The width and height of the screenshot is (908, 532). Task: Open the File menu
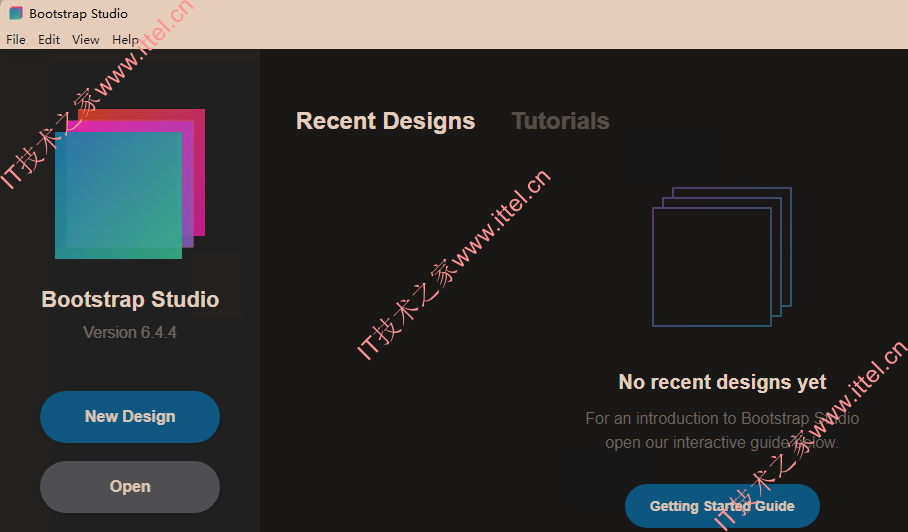point(16,39)
